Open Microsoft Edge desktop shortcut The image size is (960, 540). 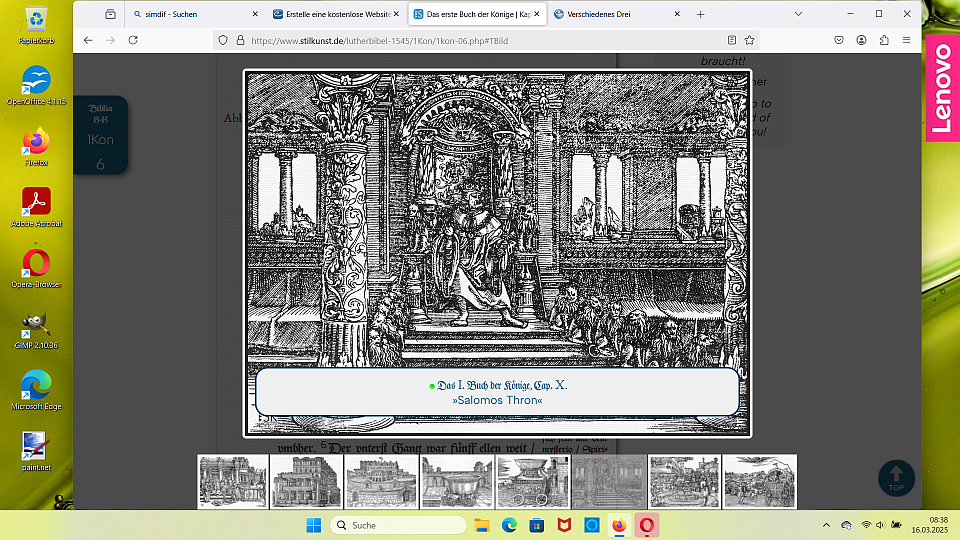pyautogui.click(x=36, y=391)
